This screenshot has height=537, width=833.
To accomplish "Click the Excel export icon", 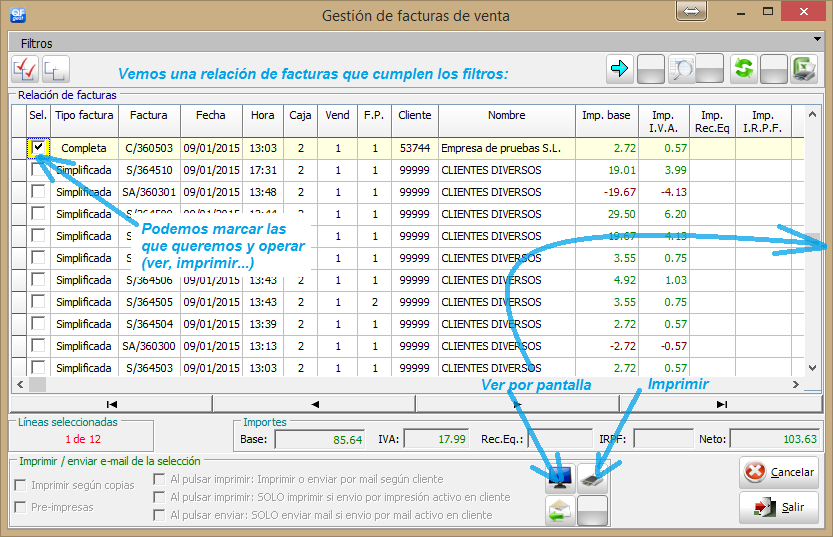I will pos(804,69).
